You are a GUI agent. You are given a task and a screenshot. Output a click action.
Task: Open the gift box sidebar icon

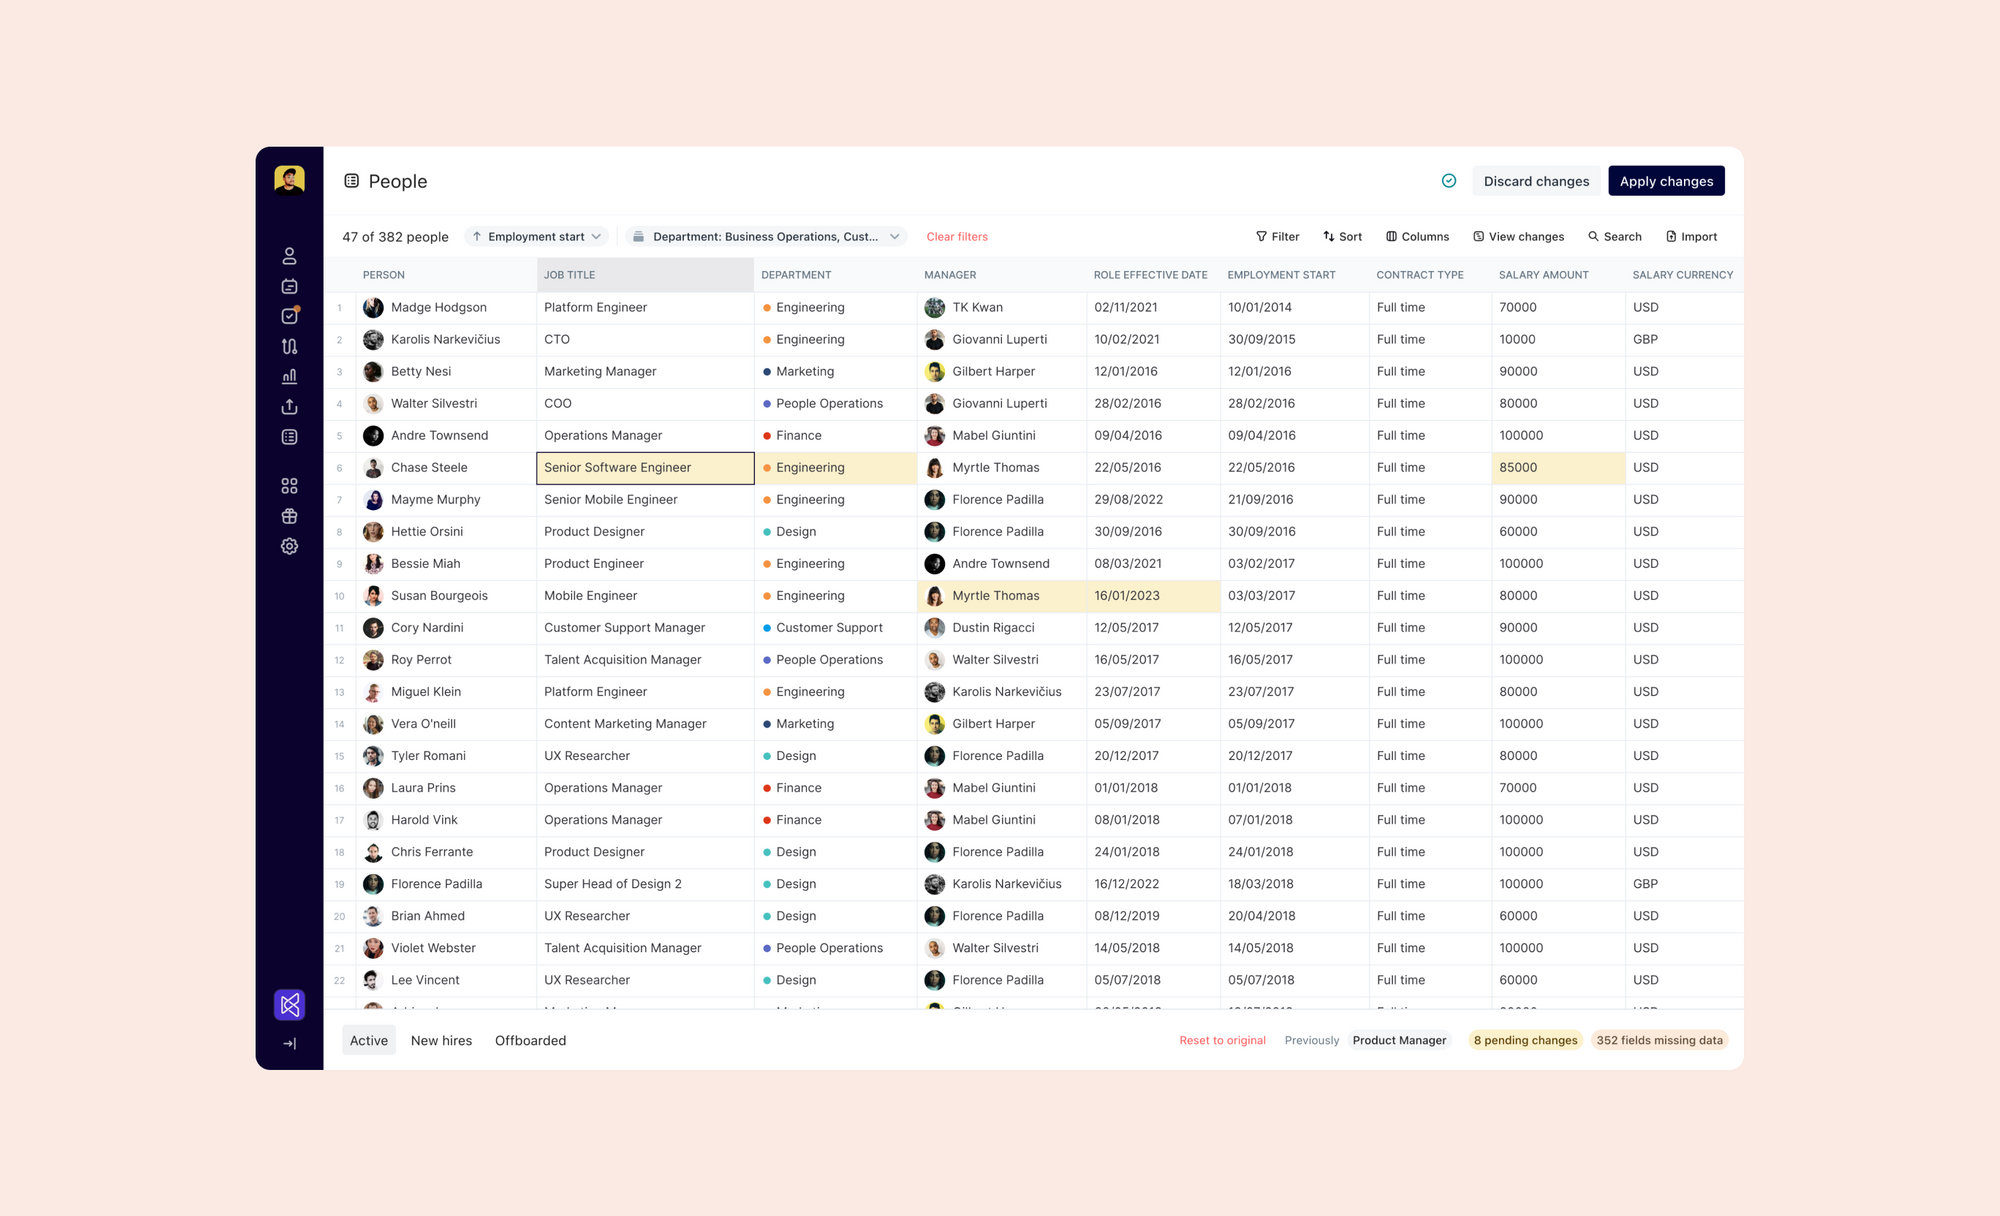(x=289, y=516)
